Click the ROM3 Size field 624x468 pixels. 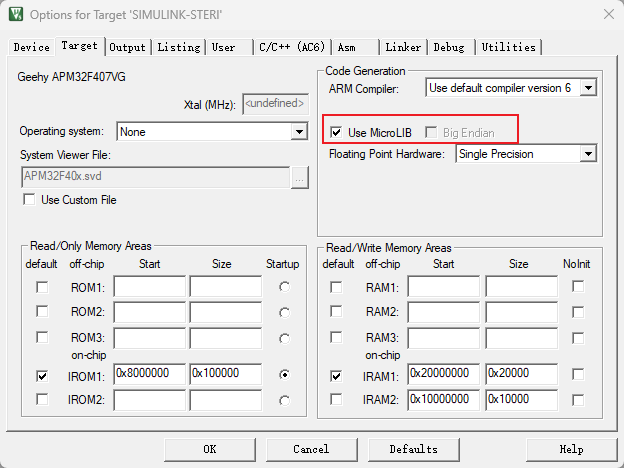[x=226, y=338]
